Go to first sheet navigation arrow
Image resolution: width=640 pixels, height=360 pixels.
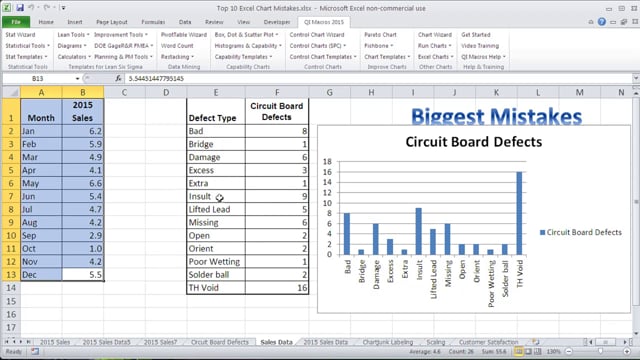[7, 342]
